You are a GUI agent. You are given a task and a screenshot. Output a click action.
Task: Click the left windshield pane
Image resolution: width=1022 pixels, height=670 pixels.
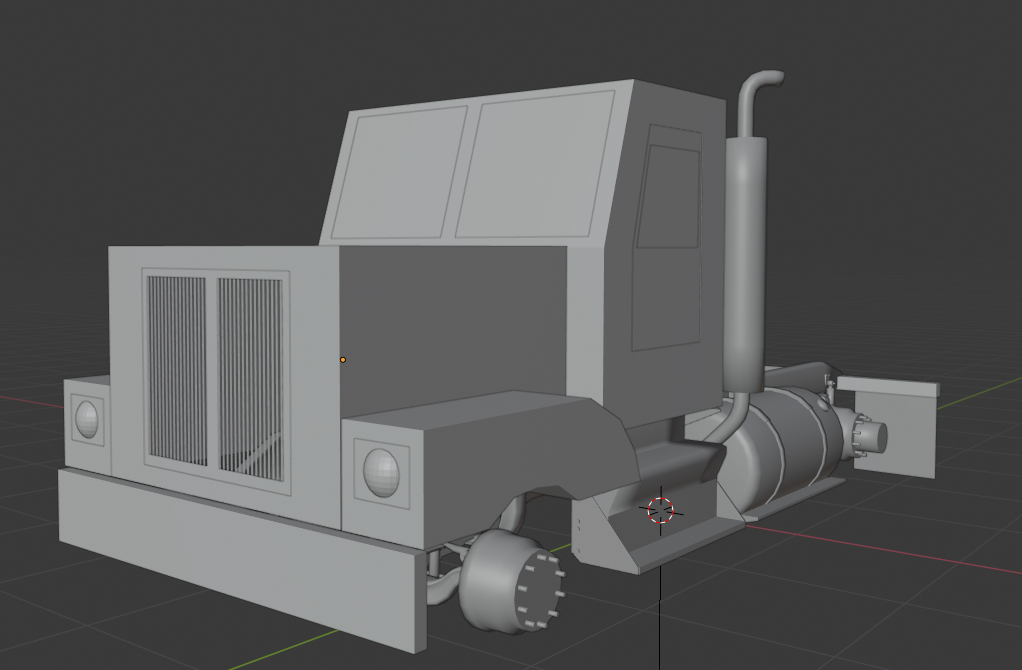[x=399, y=173]
